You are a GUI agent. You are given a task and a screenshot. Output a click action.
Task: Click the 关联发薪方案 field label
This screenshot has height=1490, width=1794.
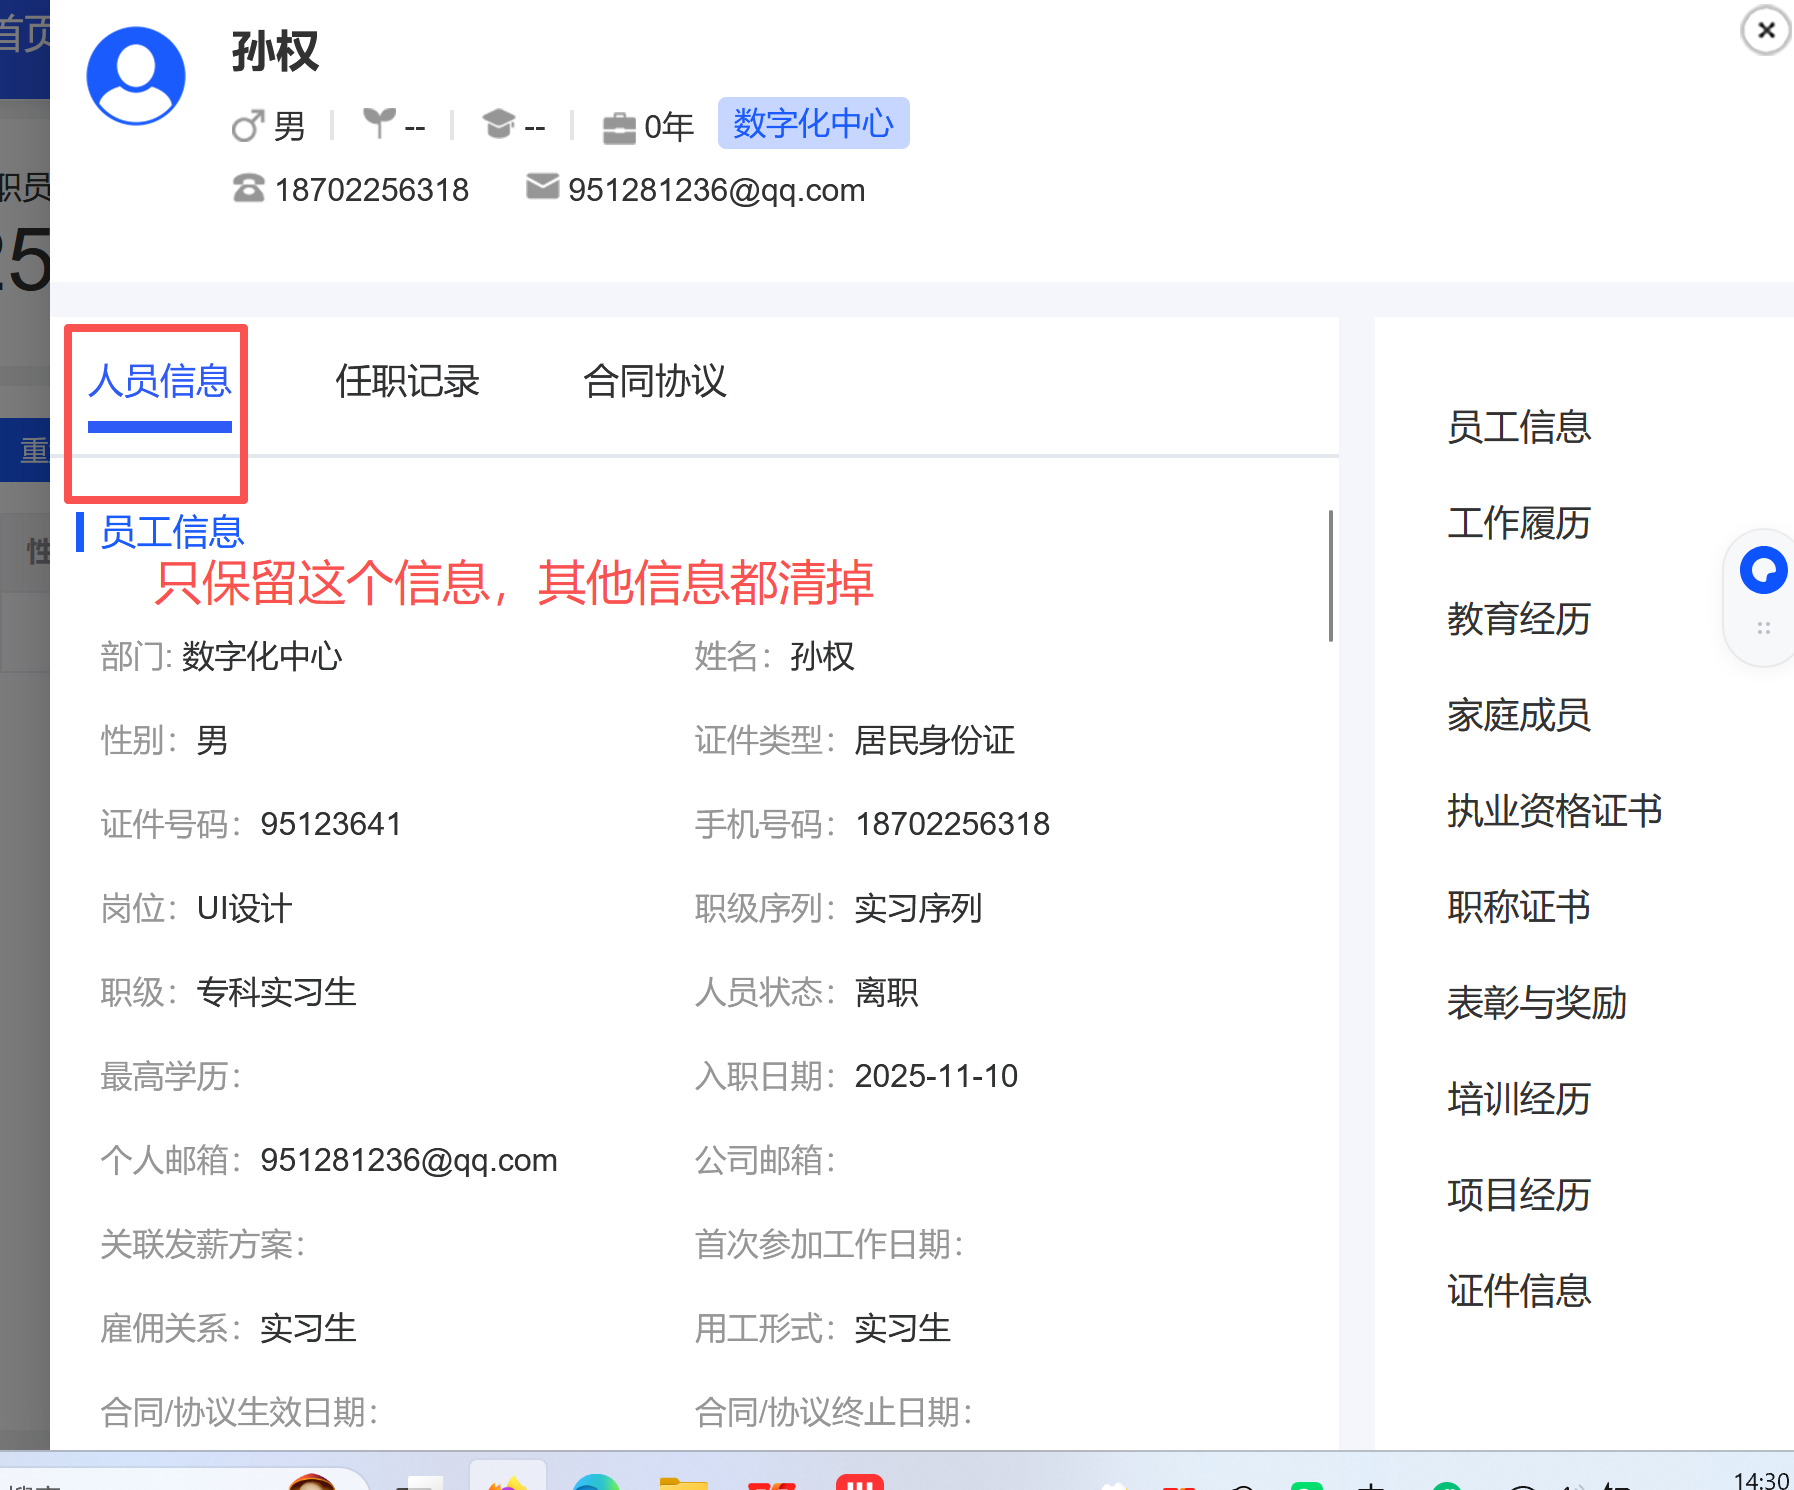point(203,1245)
